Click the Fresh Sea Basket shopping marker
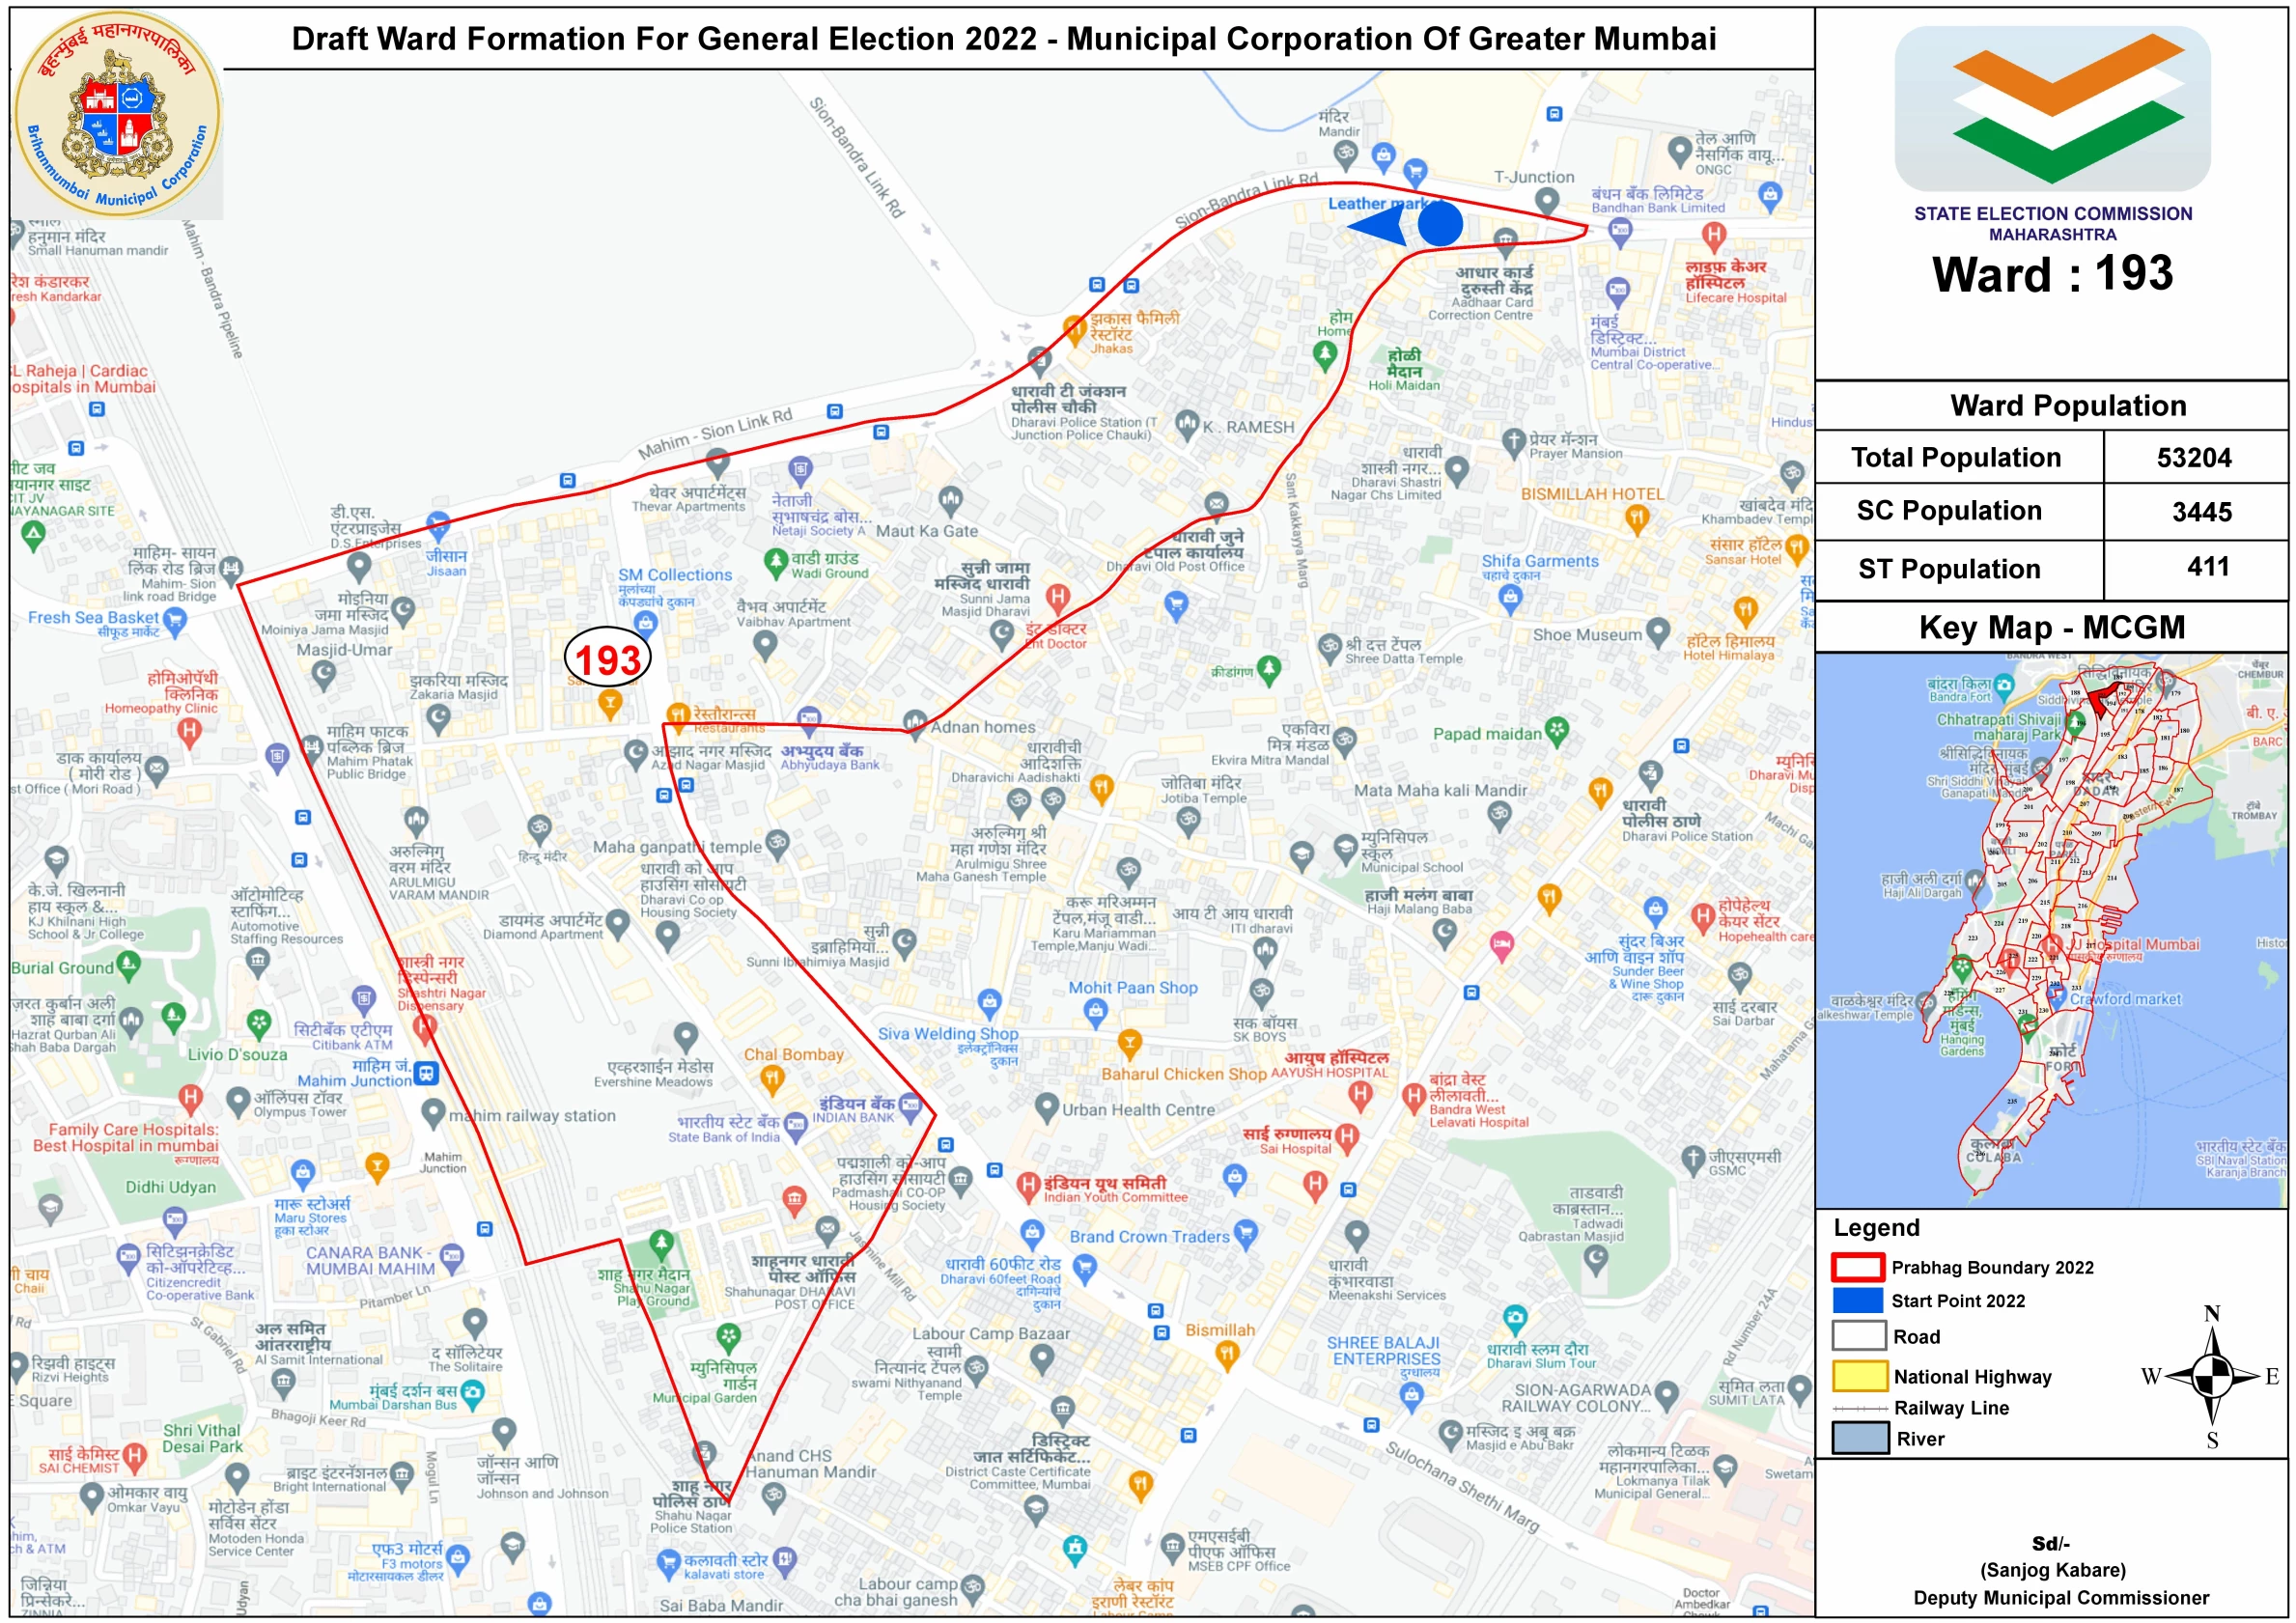The width and height of the screenshot is (2296, 1623). click(175, 621)
